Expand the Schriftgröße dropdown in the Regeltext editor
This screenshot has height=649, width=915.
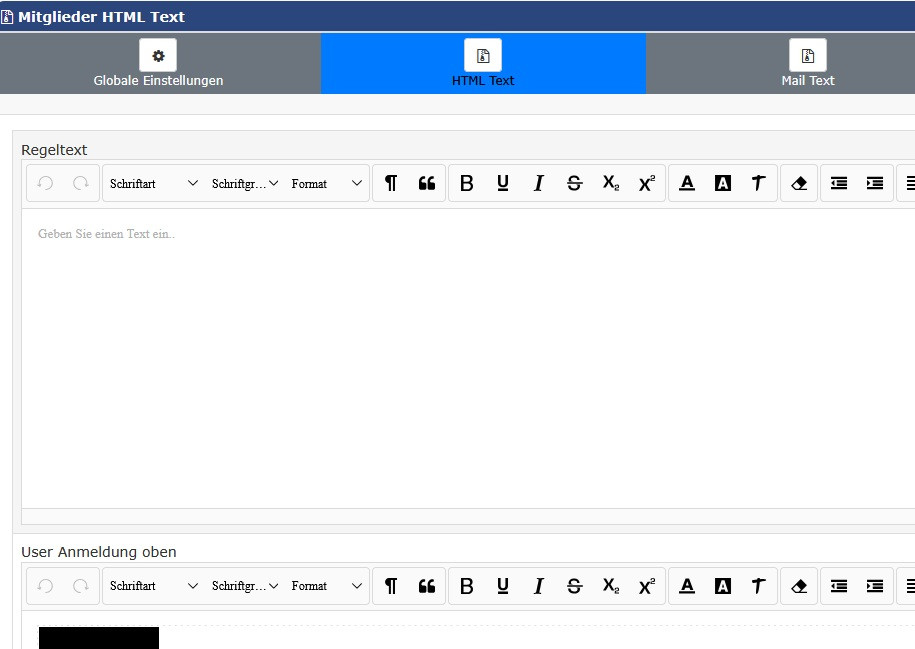coord(245,183)
